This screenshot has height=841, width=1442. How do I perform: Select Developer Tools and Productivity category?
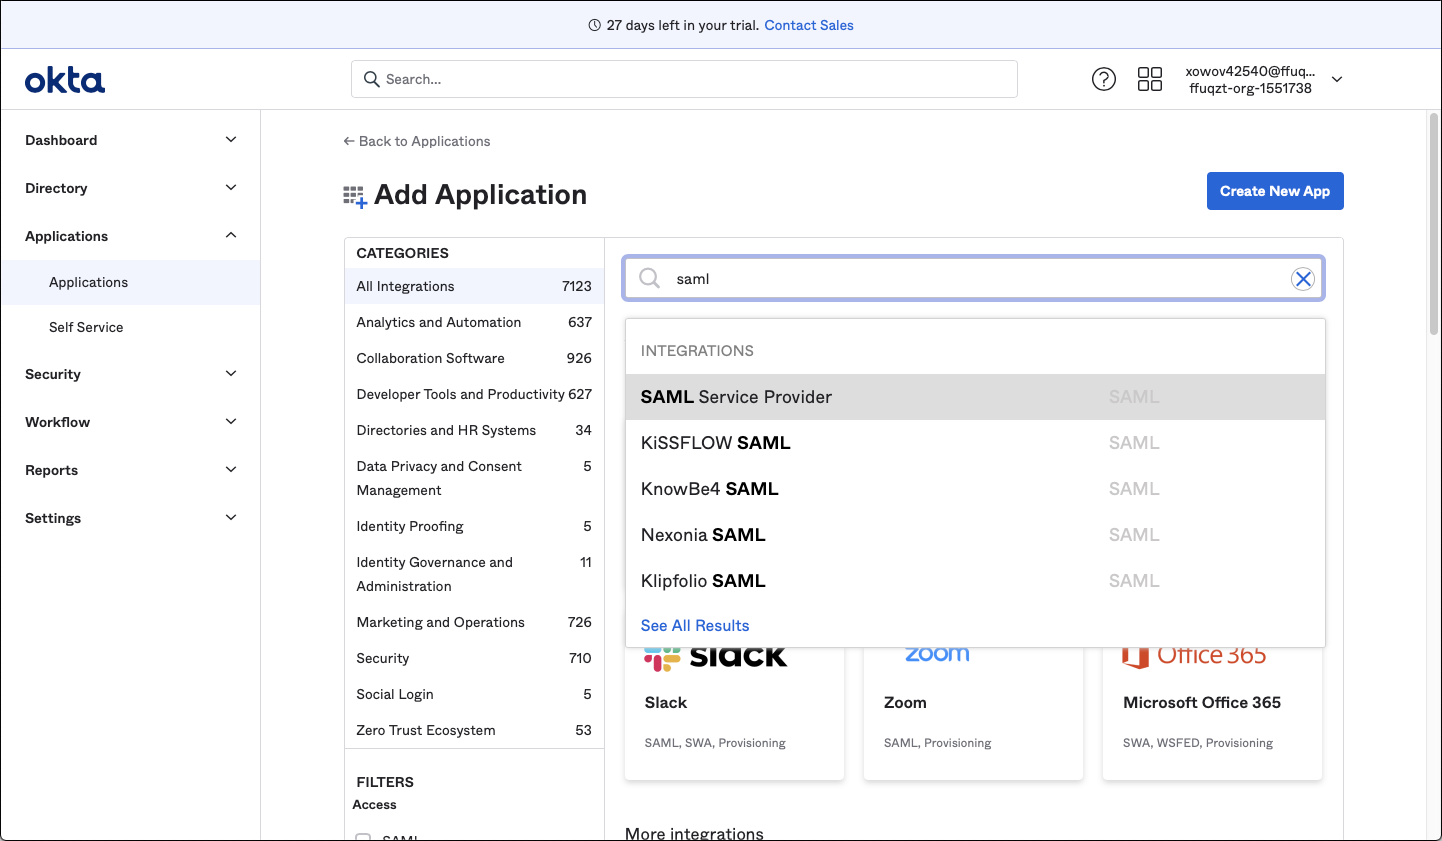[x=474, y=394]
